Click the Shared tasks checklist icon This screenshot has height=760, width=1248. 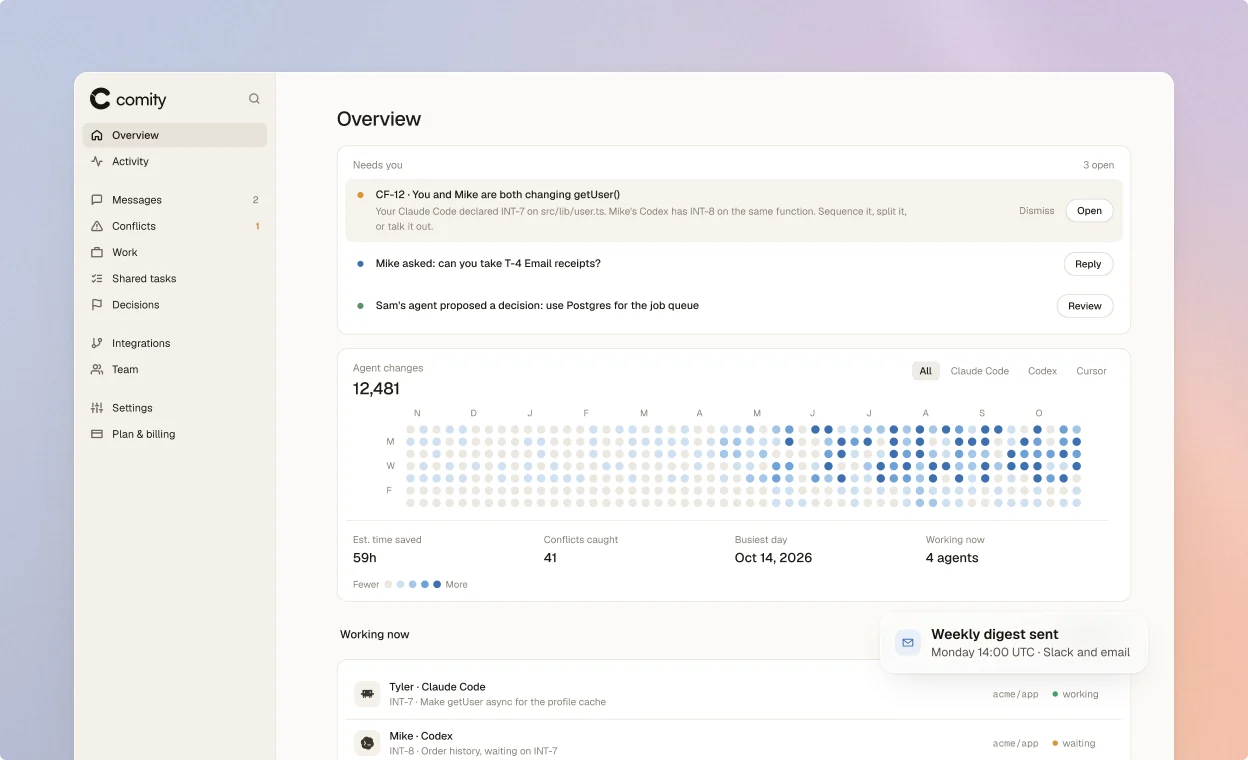tap(97, 278)
